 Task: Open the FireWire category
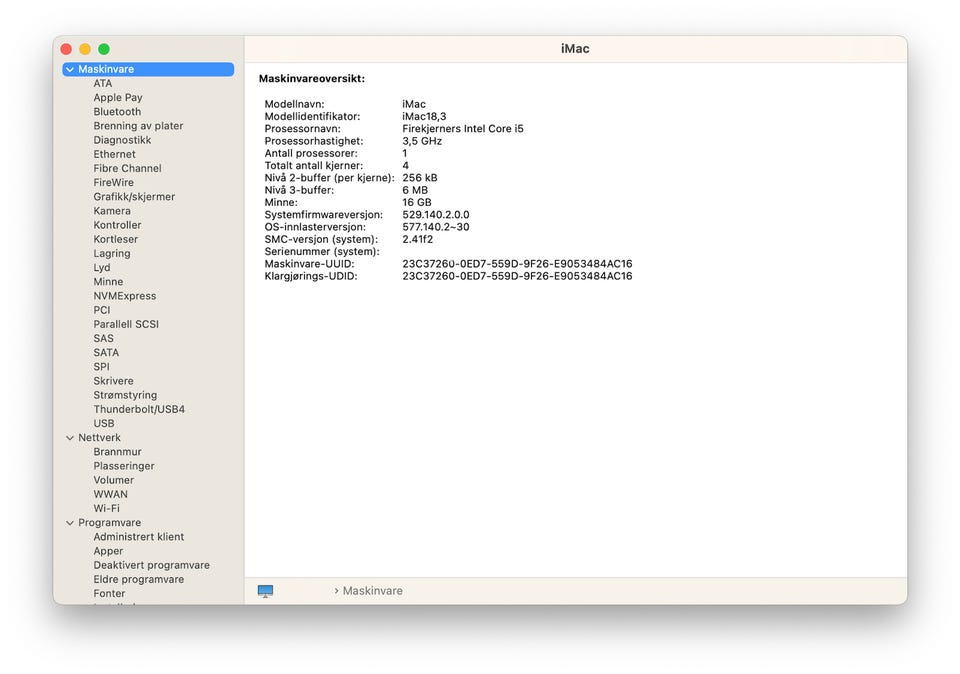coord(113,182)
